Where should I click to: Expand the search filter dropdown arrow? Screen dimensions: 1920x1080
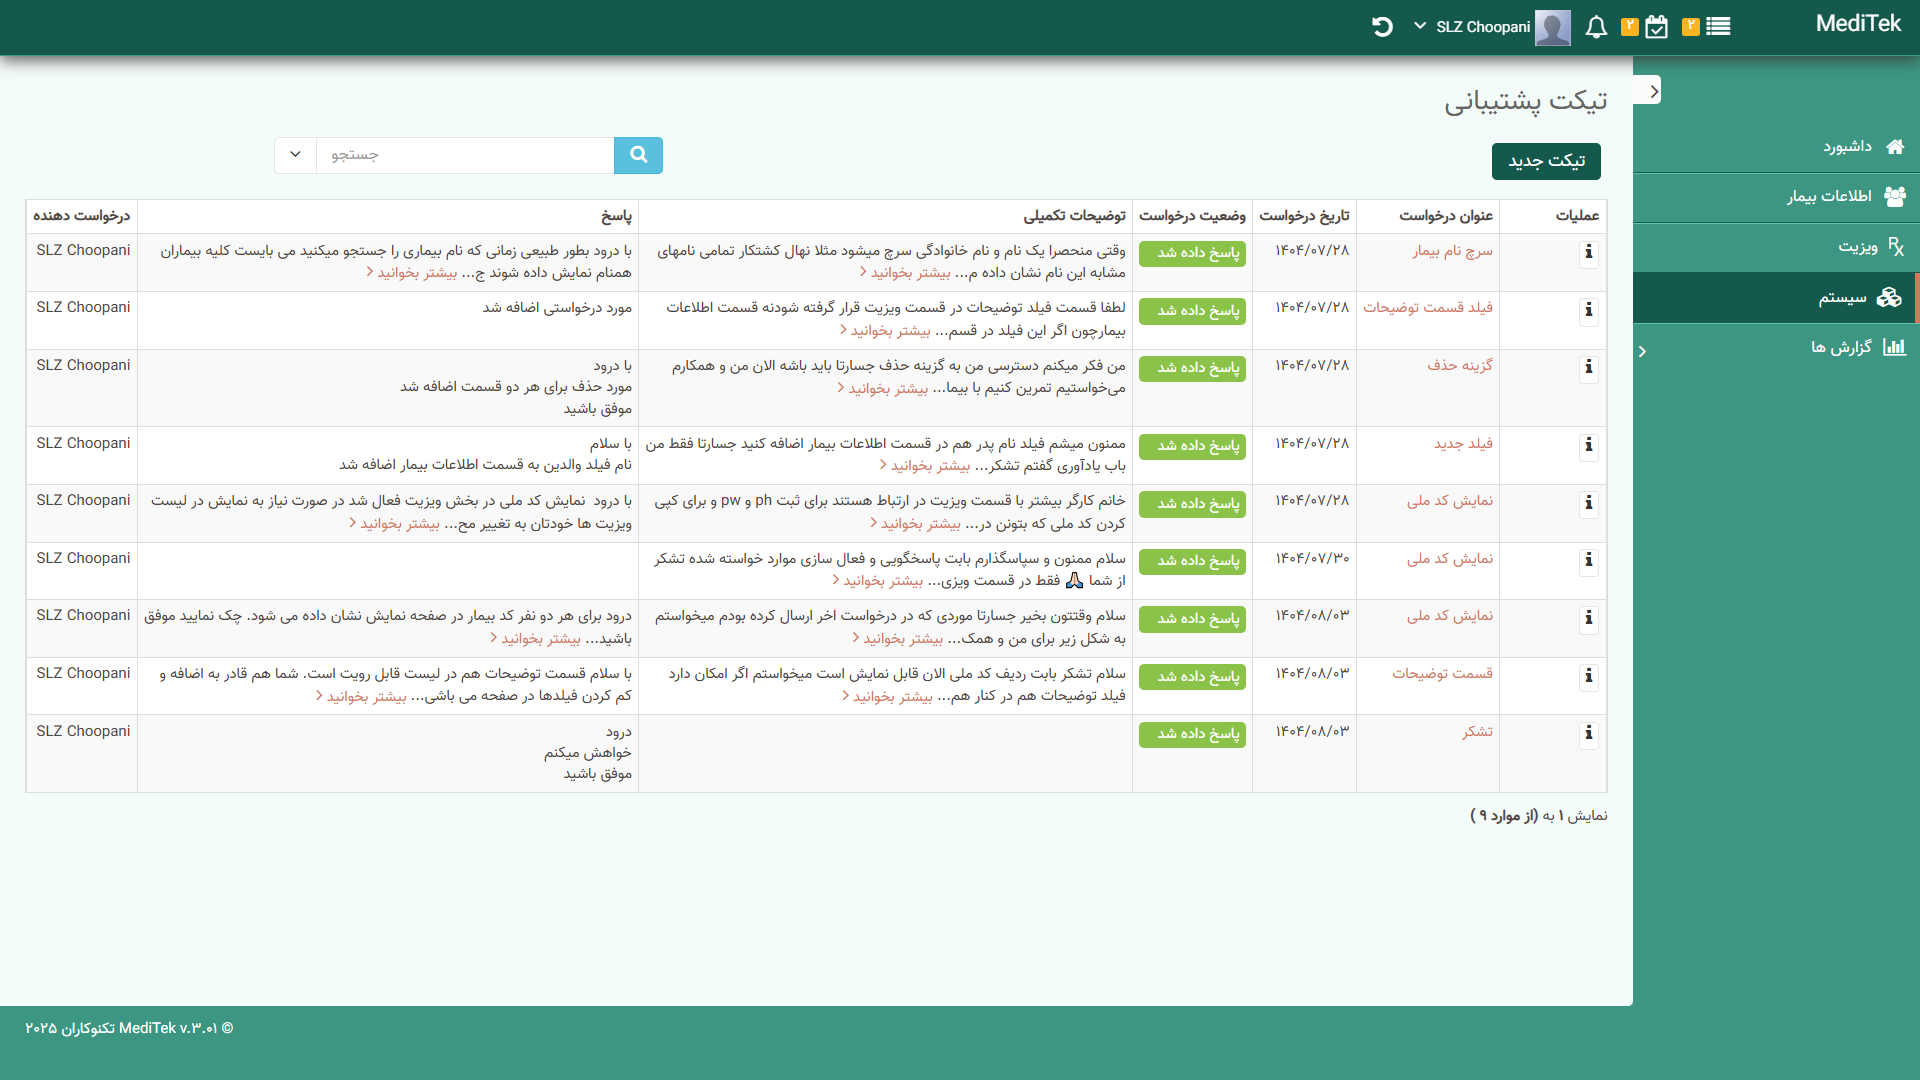[295, 155]
